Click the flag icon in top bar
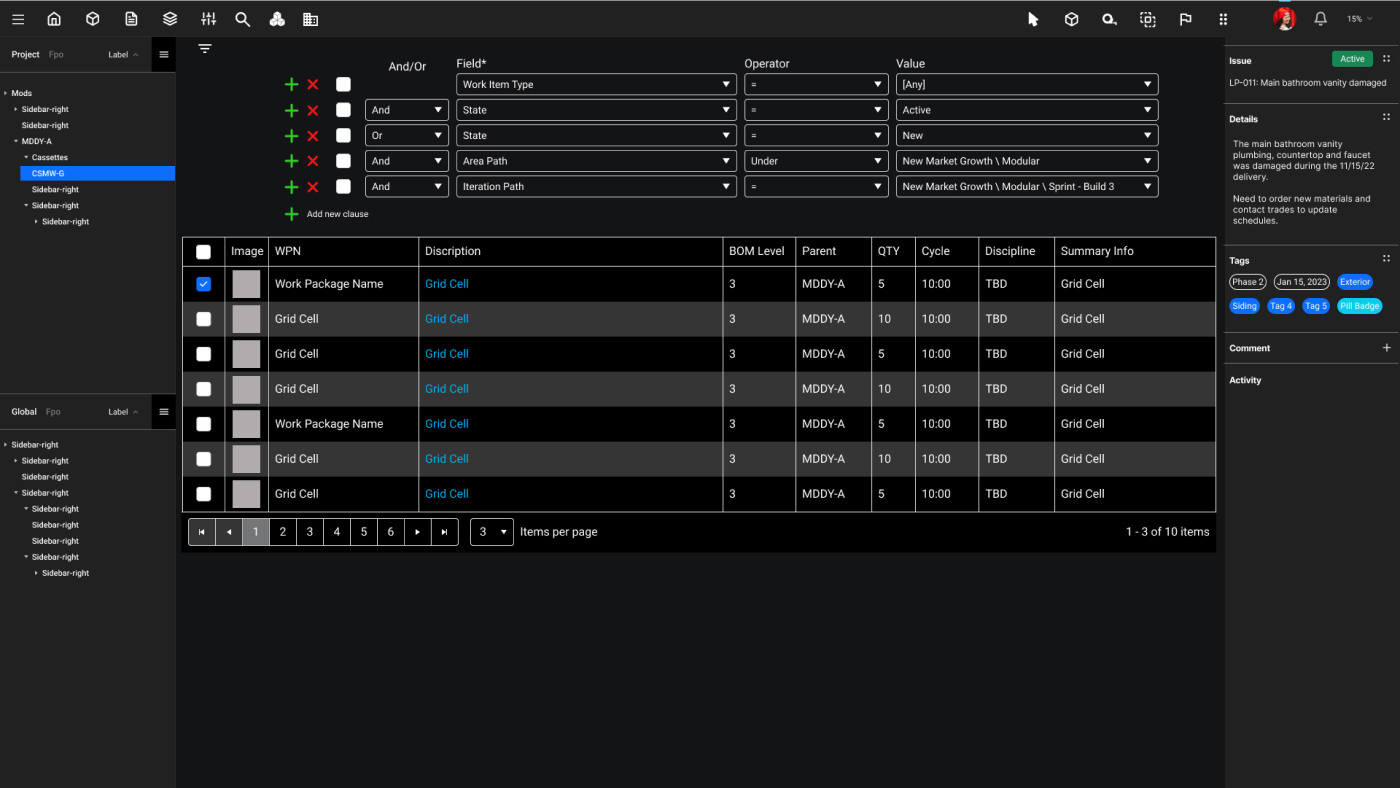Viewport: 1400px width, 788px height. point(1185,19)
